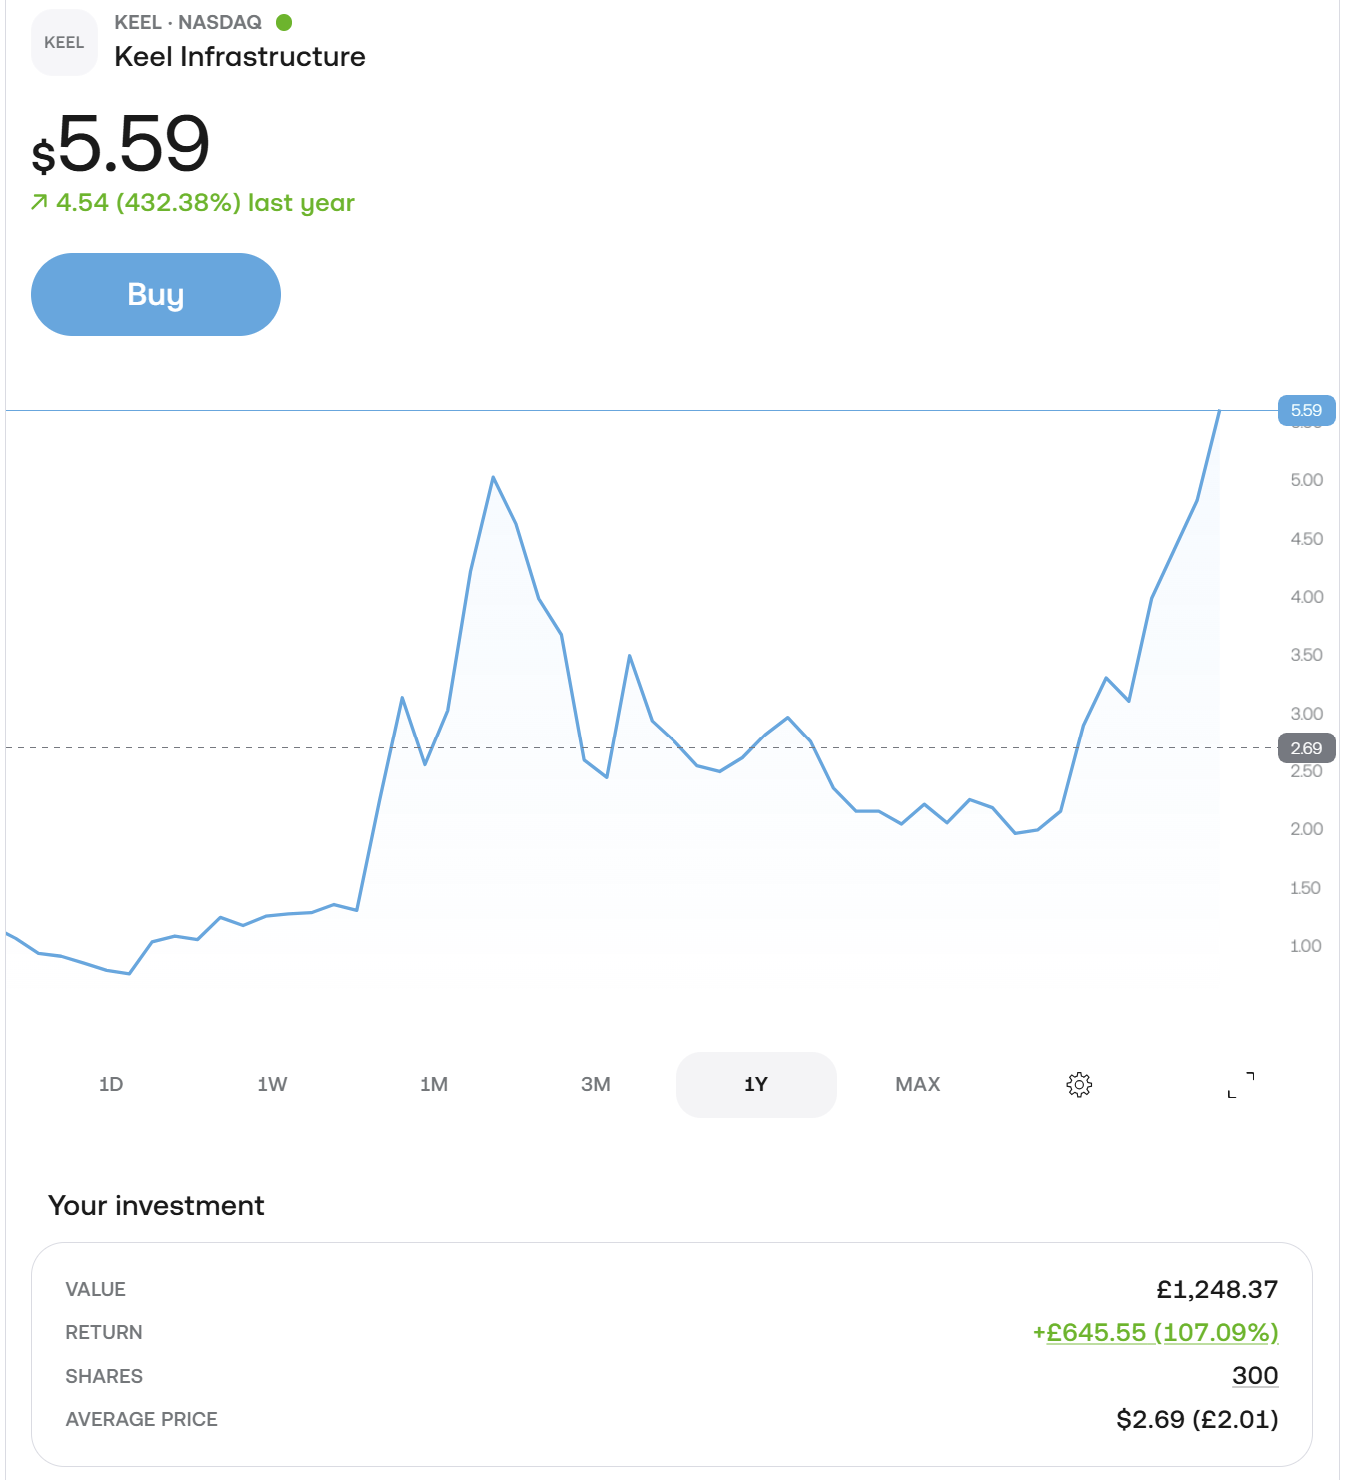The image size is (1350, 1480).
Task: Show the MAX chart range
Action: [918, 1084]
